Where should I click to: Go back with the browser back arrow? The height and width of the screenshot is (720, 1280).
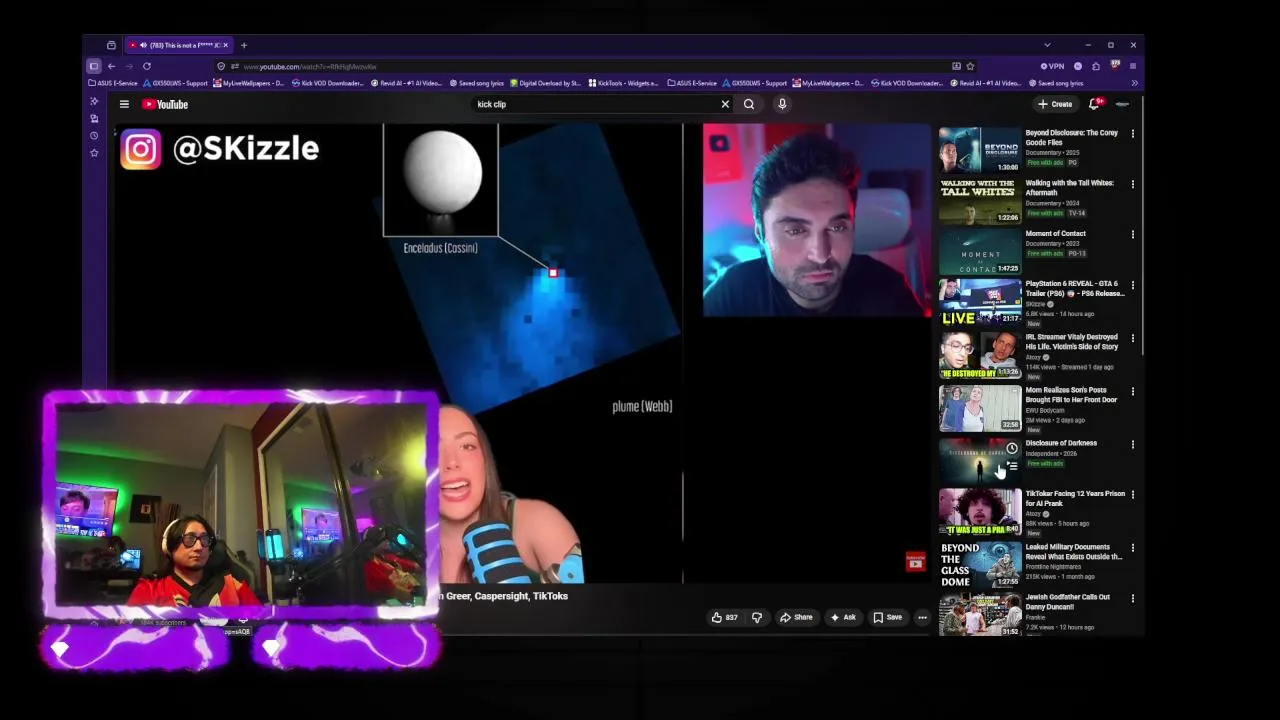pos(111,66)
